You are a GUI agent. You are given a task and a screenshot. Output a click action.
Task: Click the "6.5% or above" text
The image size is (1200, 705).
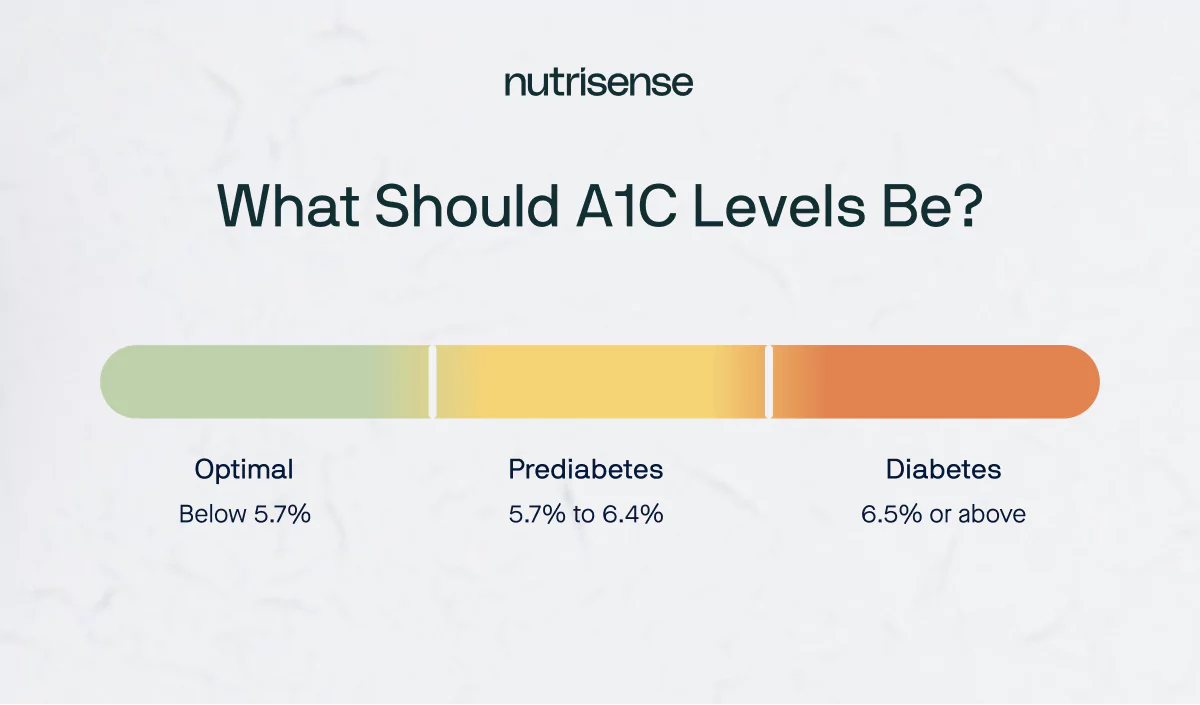(x=943, y=514)
